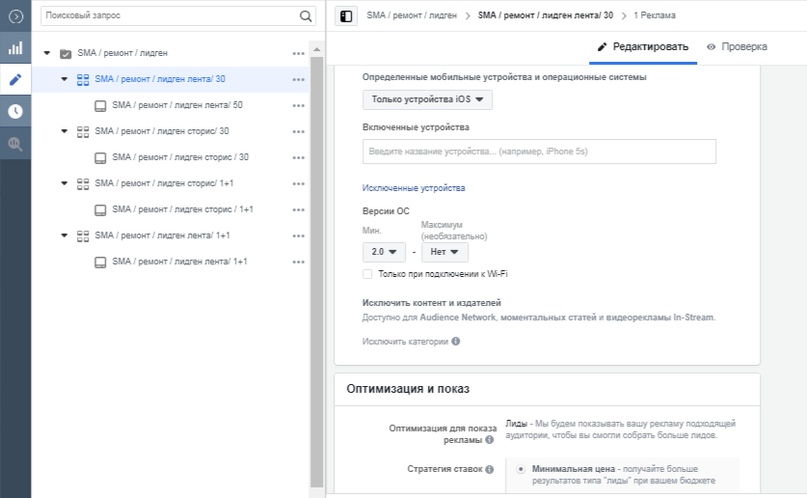Click the magnifier inspect icon in sidebar
The height and width of the screenshot is (498, 807).
click(x=15, y=143)
